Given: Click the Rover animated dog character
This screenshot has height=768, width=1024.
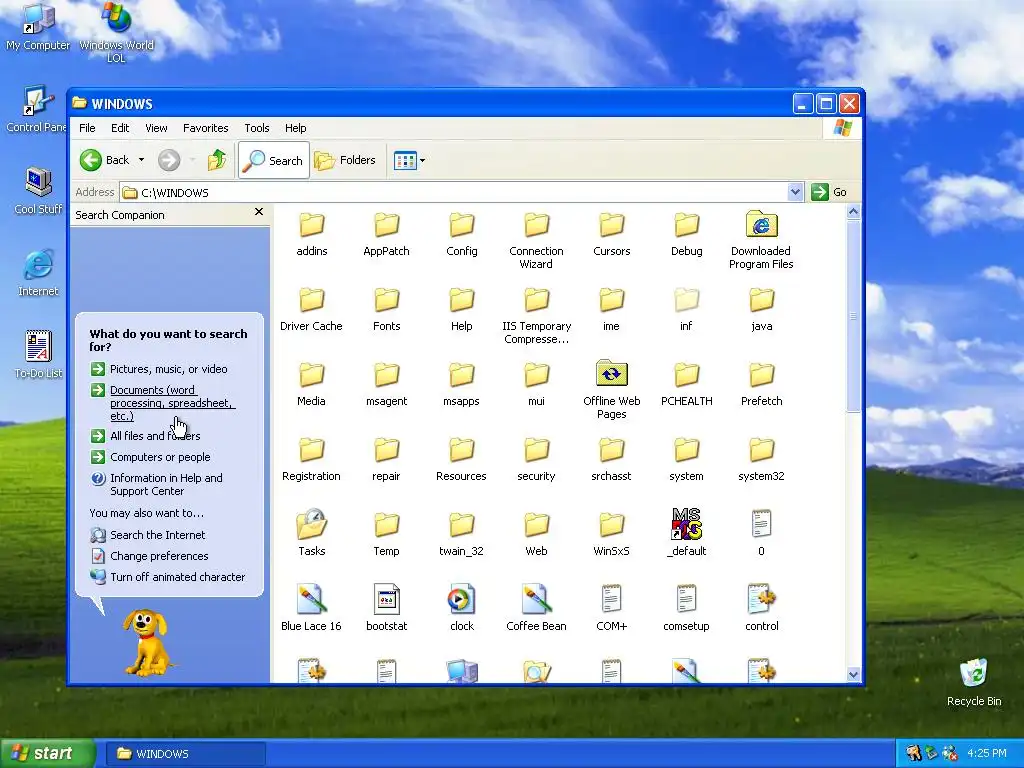Looking at the screenshot, I should tap(148, 642).
